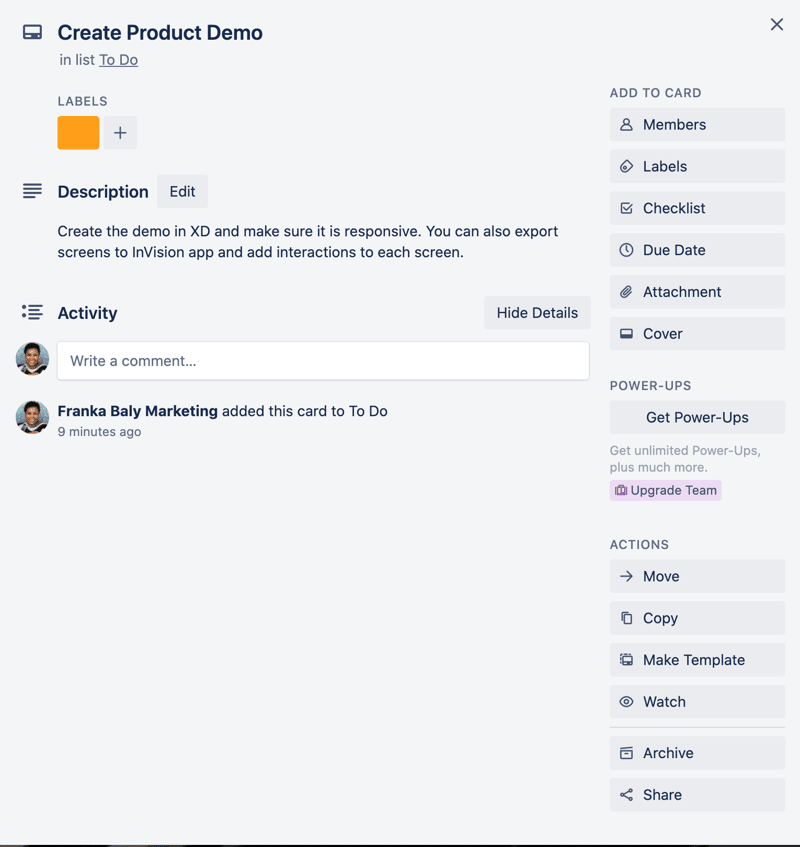Open the To Do list link
Image resolution: width=800 pixels, height=847 pixels.
(118, 60)
